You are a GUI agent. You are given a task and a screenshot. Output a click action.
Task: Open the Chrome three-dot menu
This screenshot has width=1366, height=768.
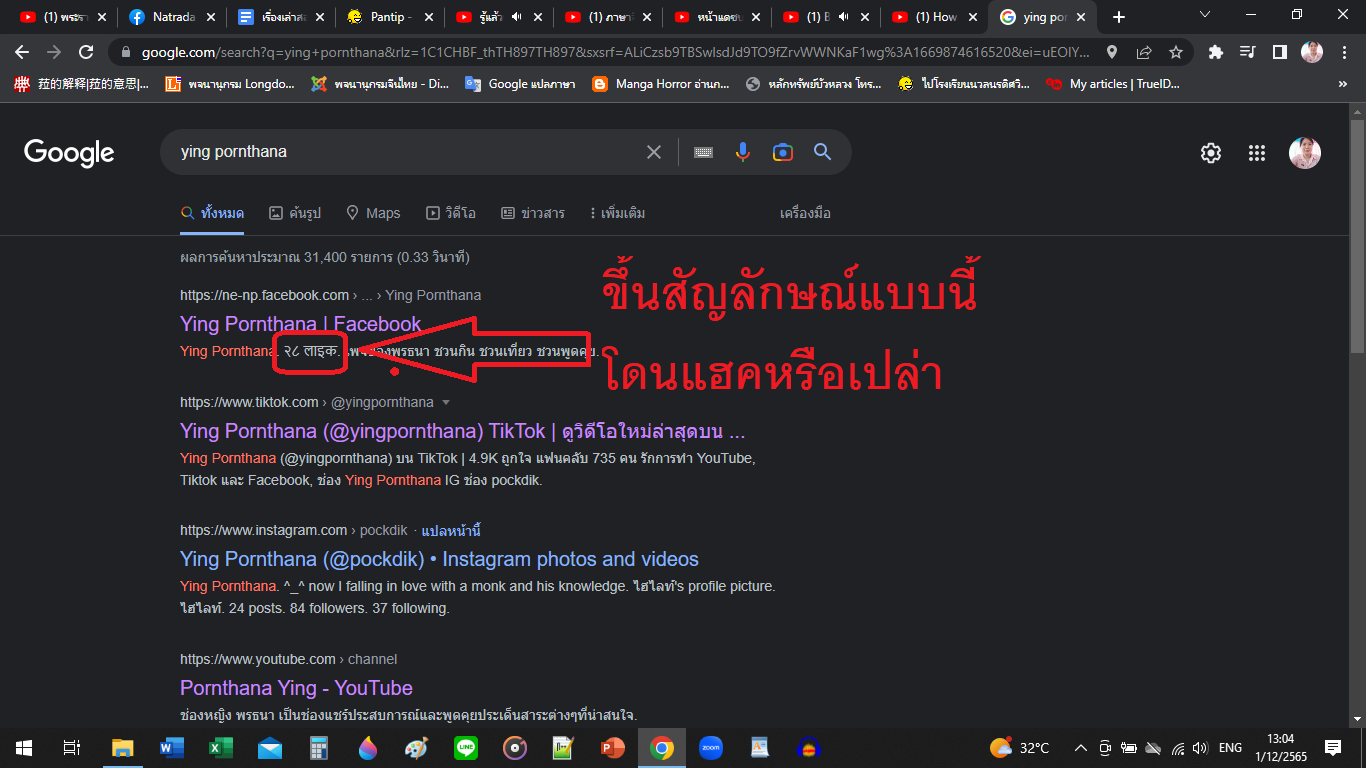[1345, 52]
